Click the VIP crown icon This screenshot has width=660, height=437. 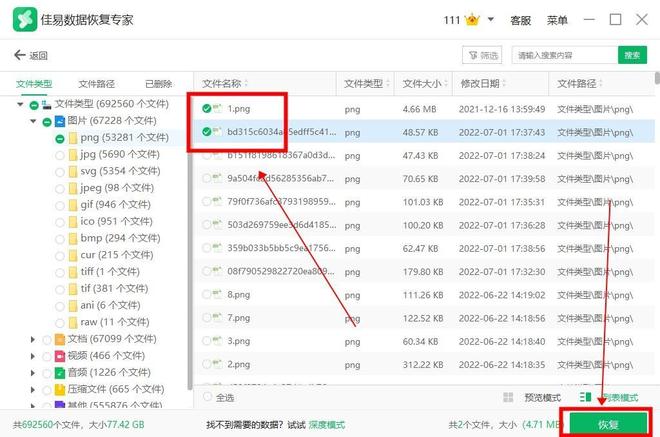[x=472, y=20]
